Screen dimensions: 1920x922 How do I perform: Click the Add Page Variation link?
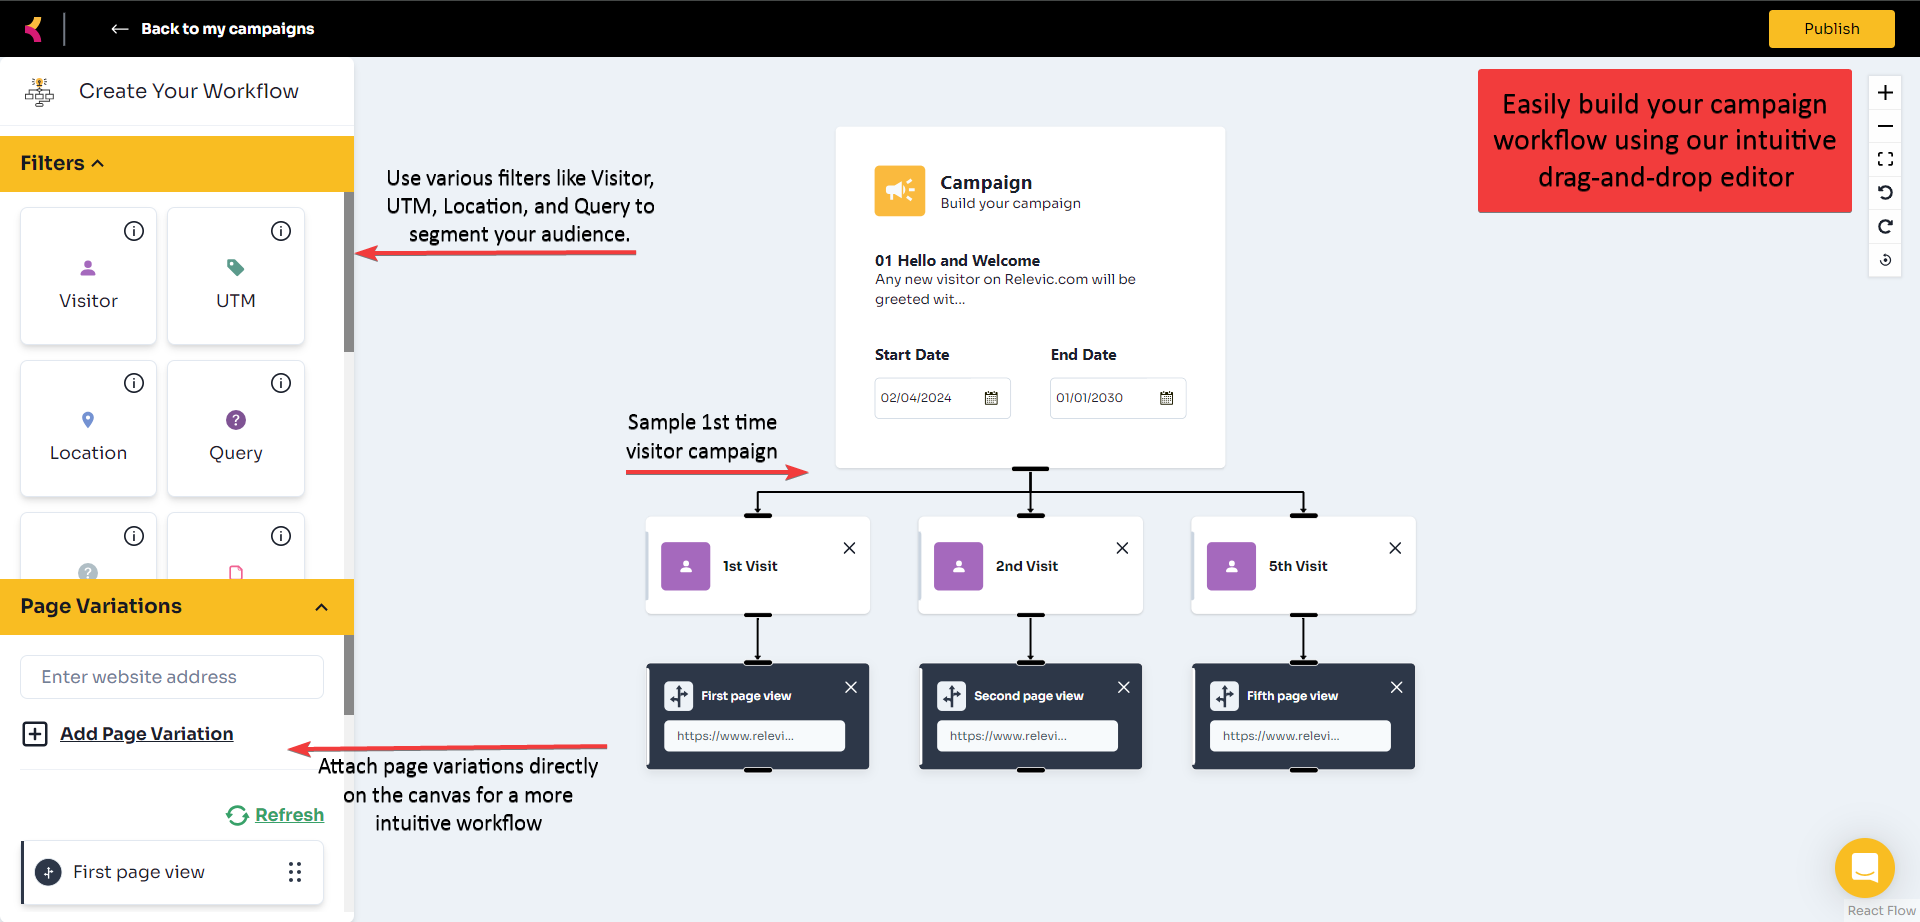coord(146,734)
